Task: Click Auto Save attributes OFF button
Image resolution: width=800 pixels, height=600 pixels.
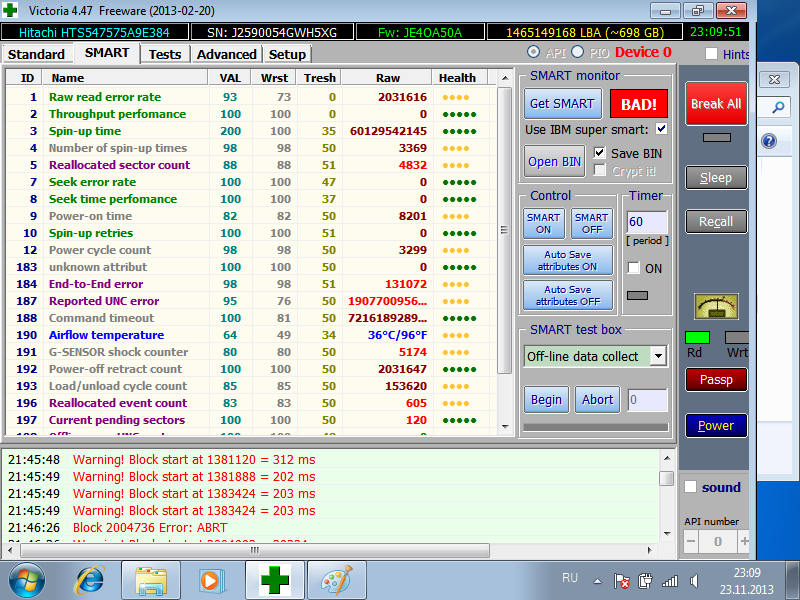Action: 567,295
